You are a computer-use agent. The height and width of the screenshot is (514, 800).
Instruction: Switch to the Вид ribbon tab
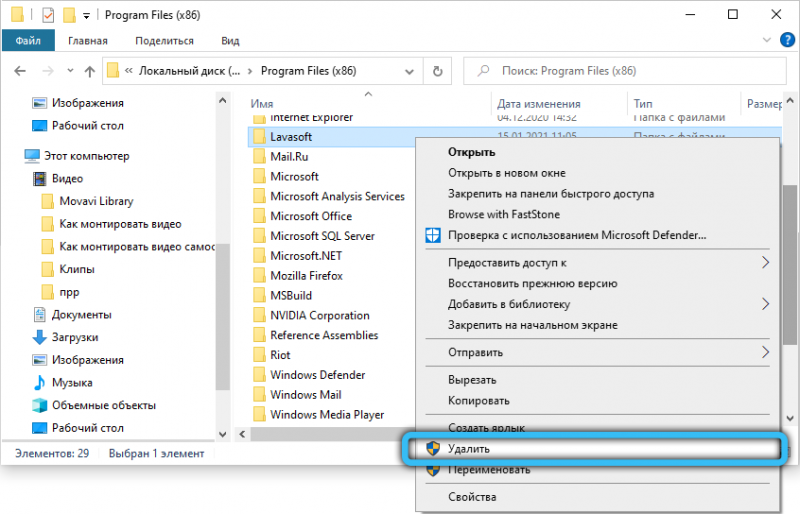(230, 41)
